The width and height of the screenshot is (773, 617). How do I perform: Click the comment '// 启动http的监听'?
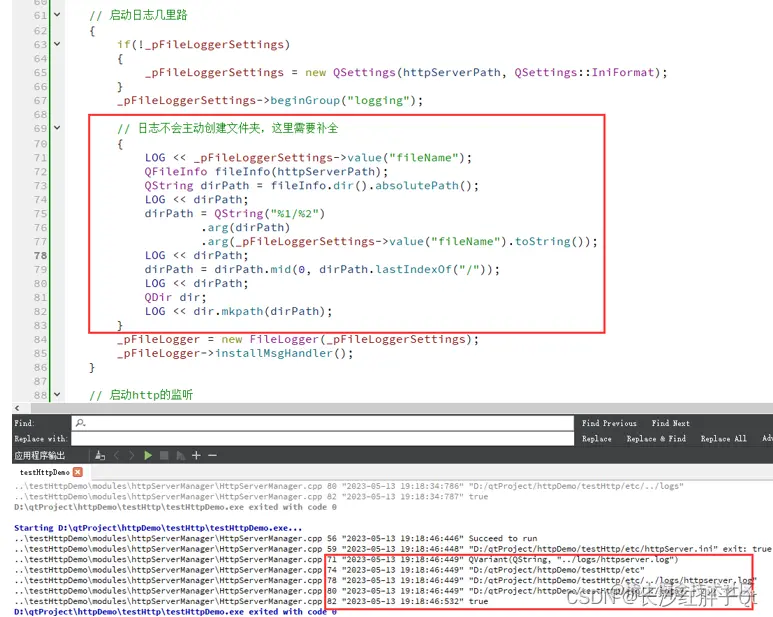[141, 395]
